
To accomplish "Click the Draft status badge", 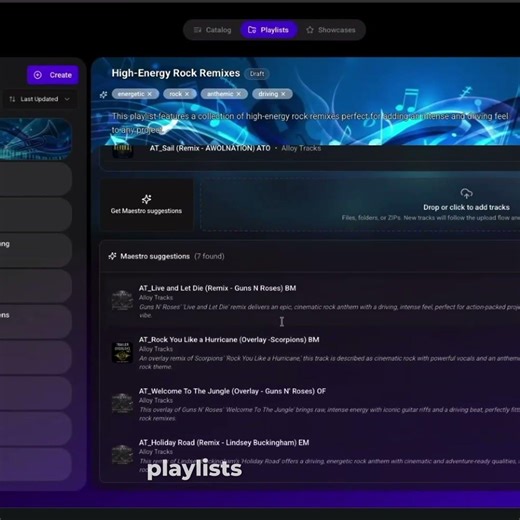I will (x=257, y=74).
